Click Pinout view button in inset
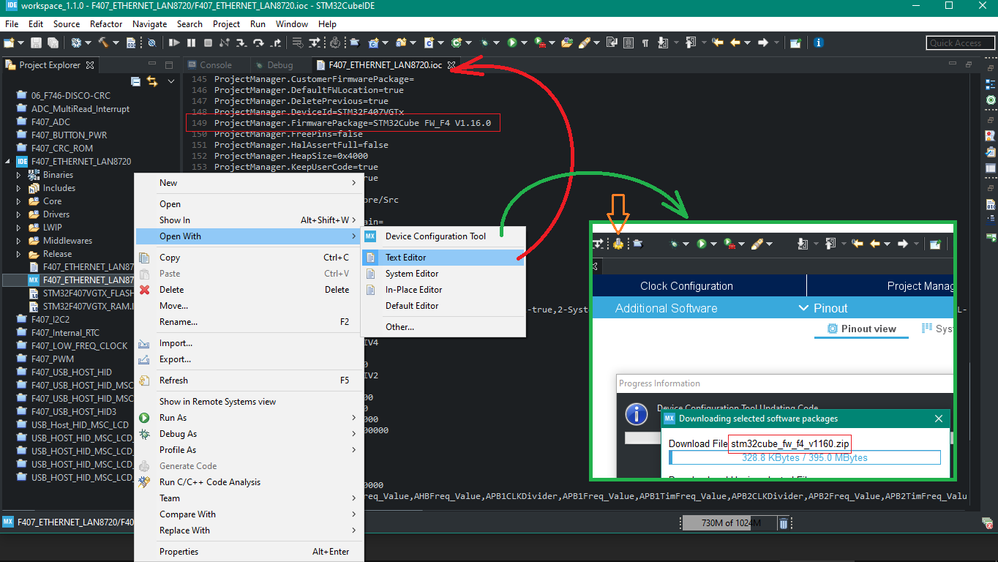Screen dimensions: 998x562 click(861, 329)
